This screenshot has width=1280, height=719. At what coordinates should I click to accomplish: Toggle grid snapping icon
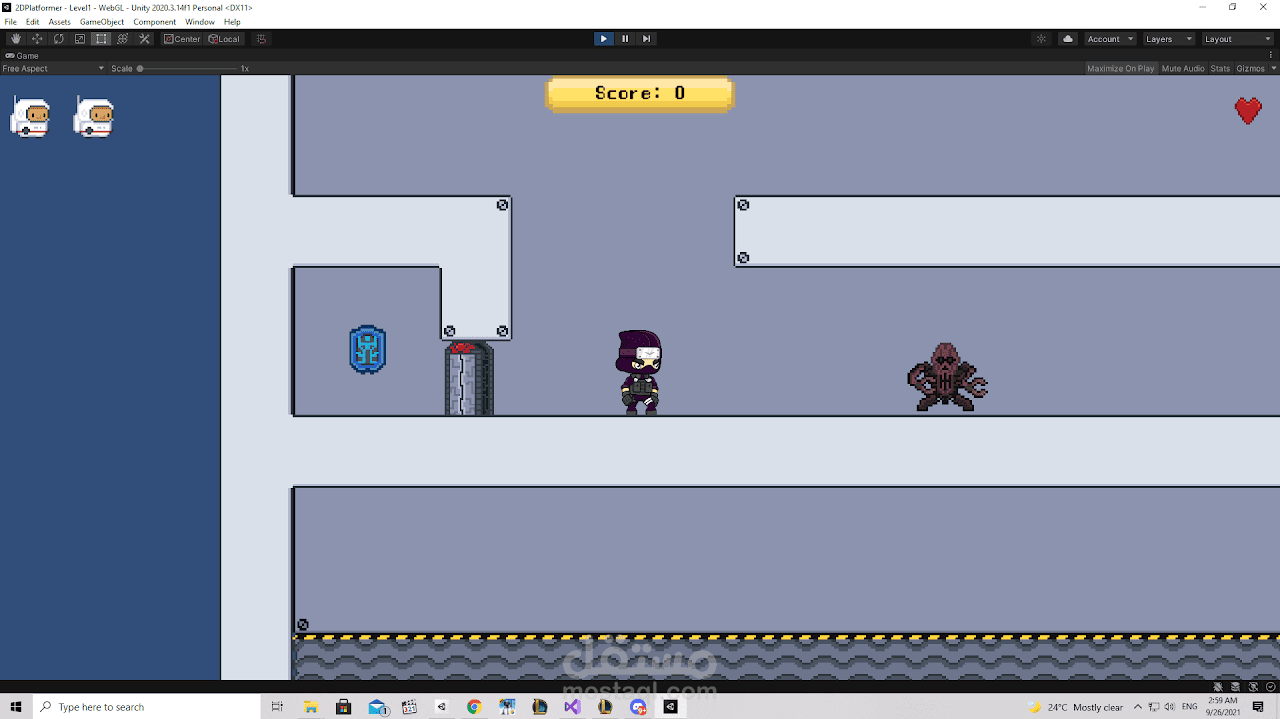click(x=261, y=39)
